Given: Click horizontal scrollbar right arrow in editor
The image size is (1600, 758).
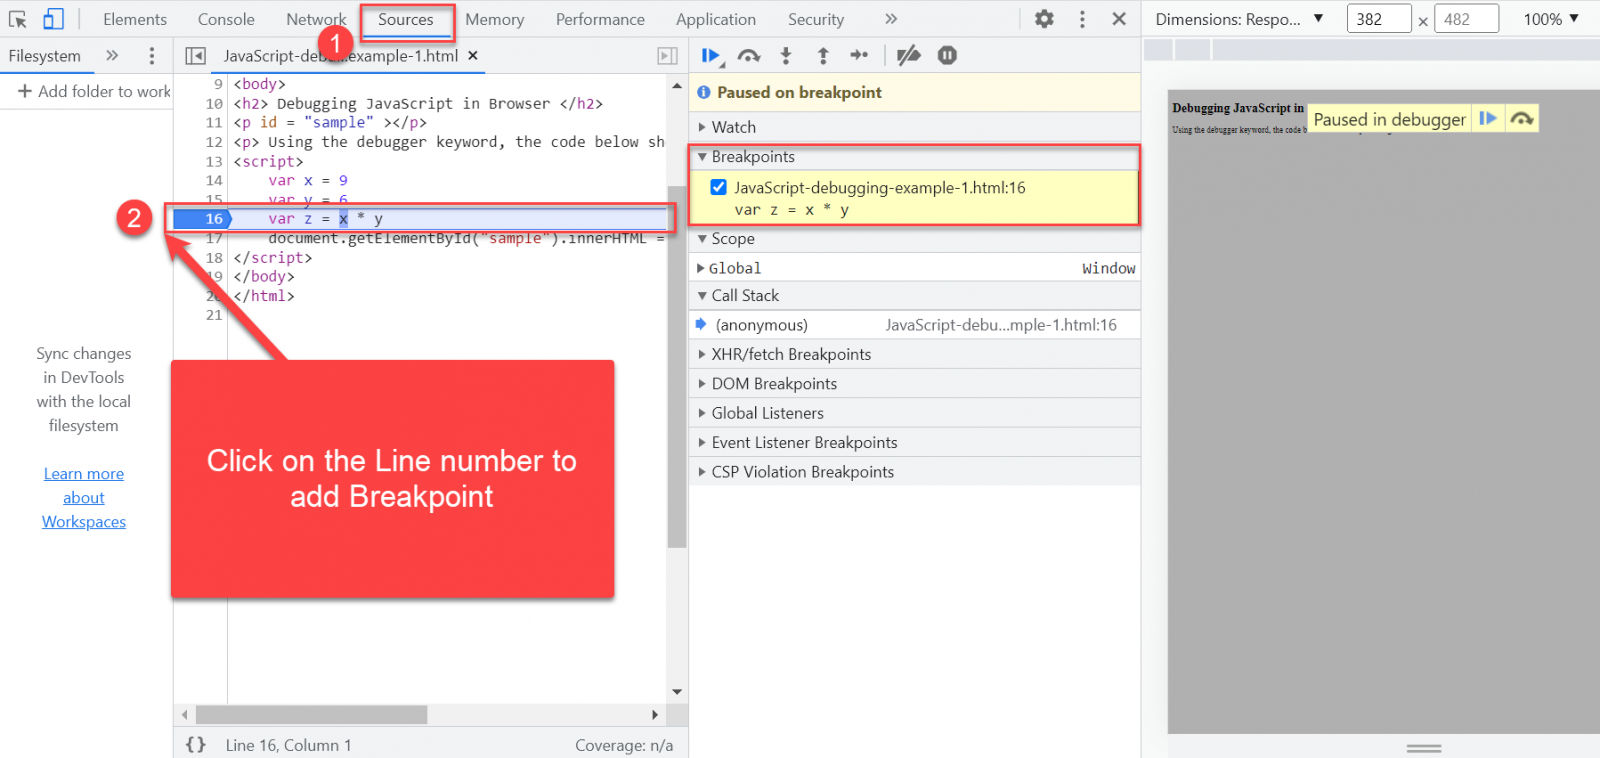Looking at the screenshot, I should pos(654,715).
